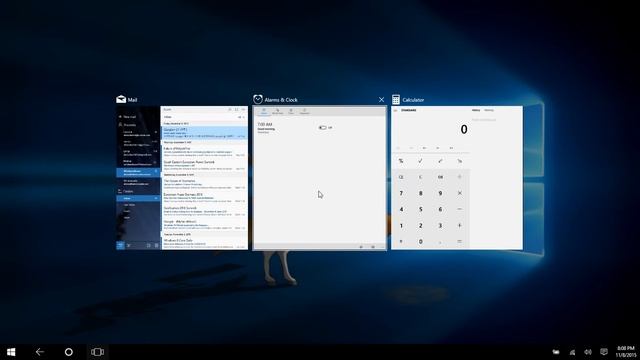Click Calculator minus key
Viewport: 640px width, 360px height.
[460, 209]
